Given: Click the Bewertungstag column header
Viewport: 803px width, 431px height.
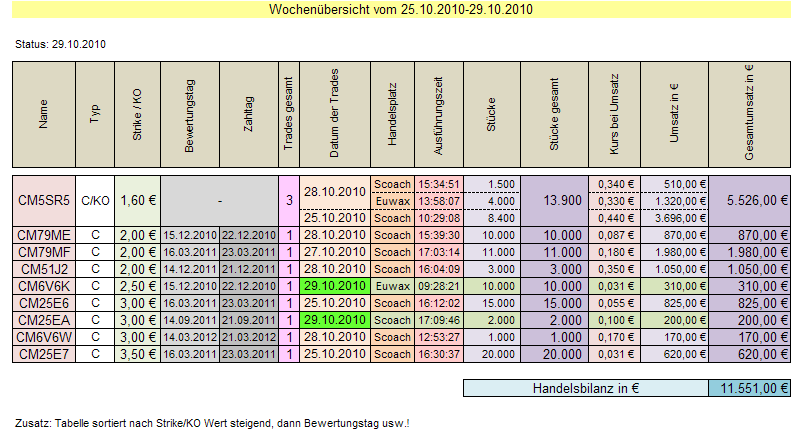Looking at the screenshot, I should [x=189, y=118].
